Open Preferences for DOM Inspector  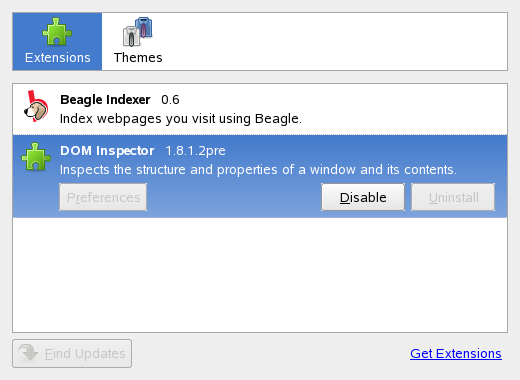pos(103,197)
